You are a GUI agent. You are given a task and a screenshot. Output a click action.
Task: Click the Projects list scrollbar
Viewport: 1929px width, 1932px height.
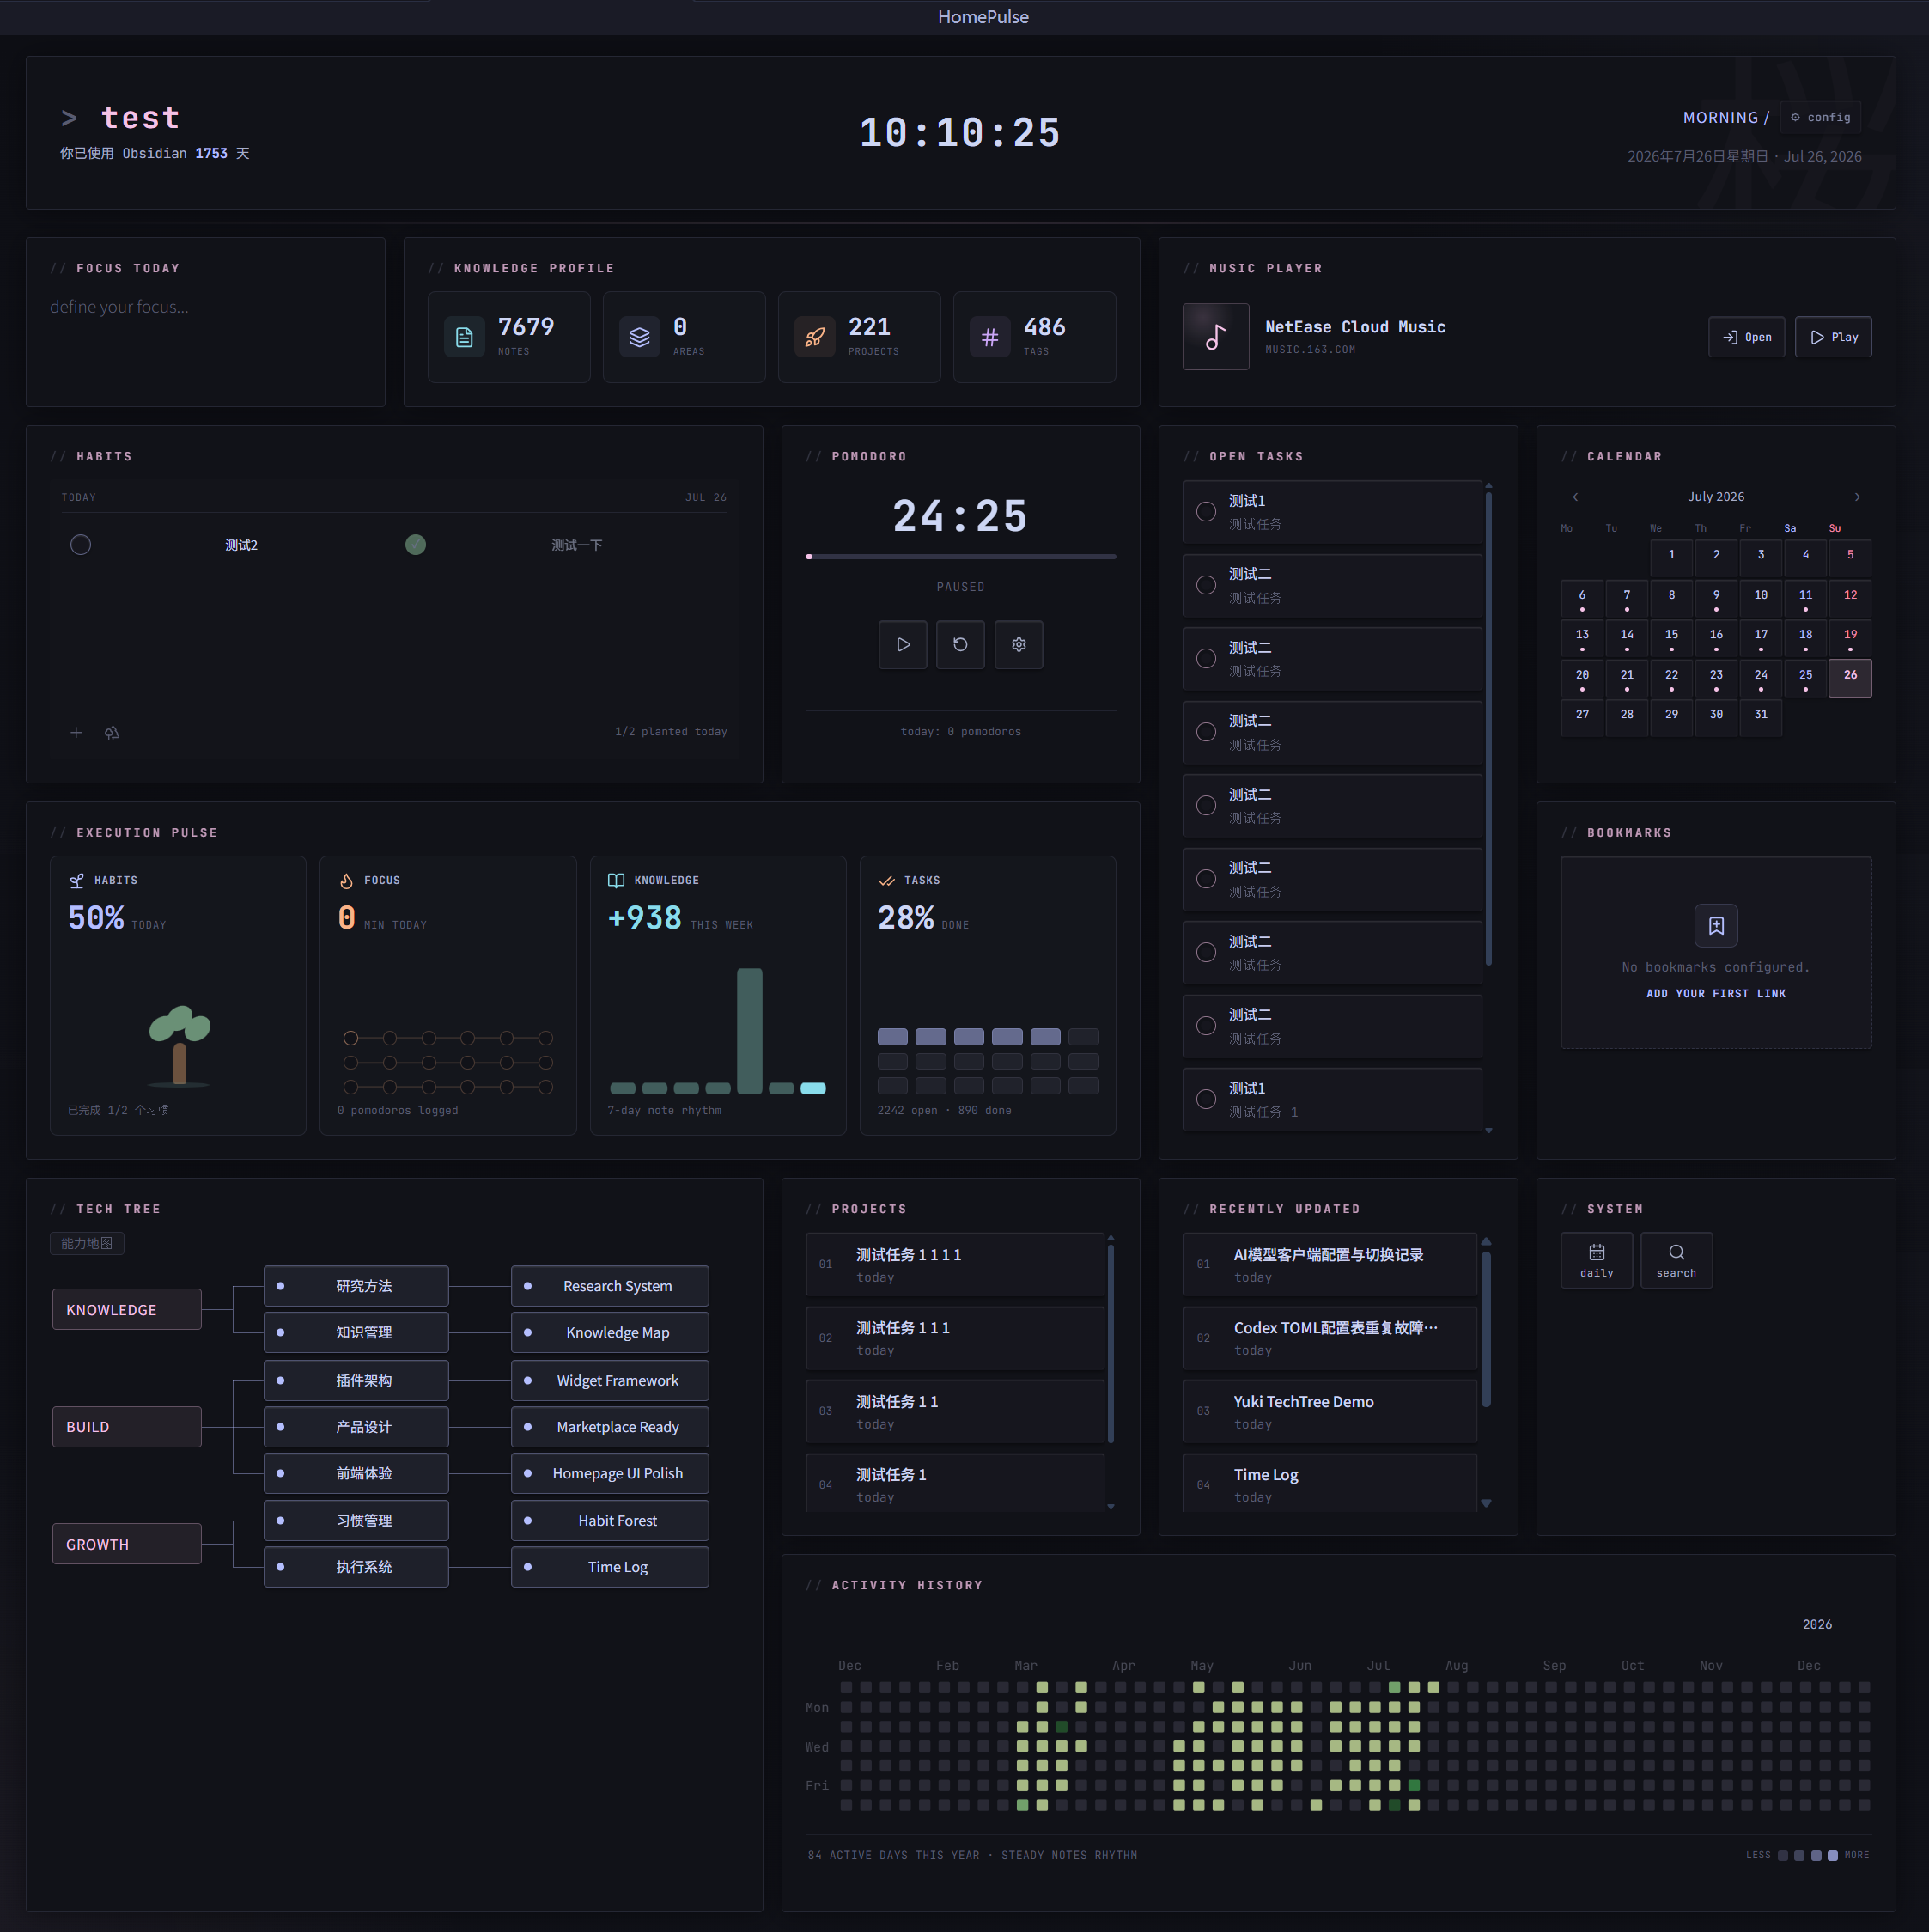click(x=1111, y=1343)
